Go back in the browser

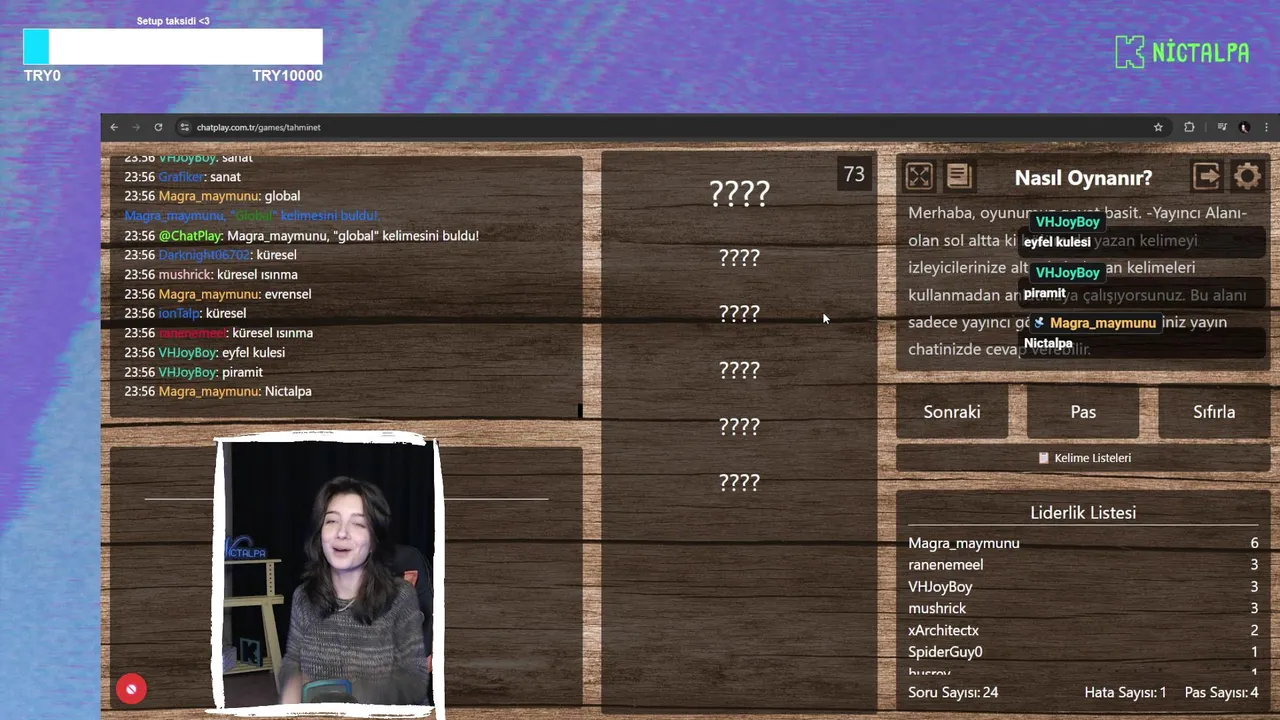(x=114, y=127)
